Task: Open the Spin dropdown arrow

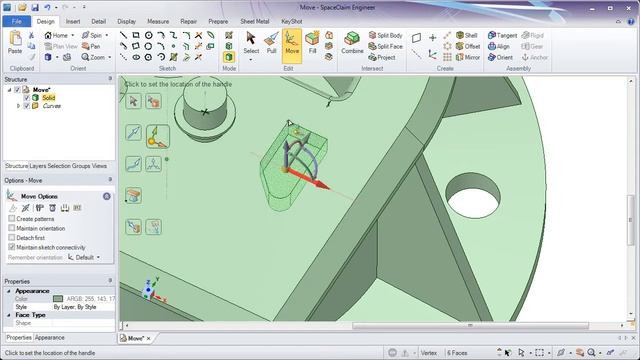Action: click(x=107, y=36)
